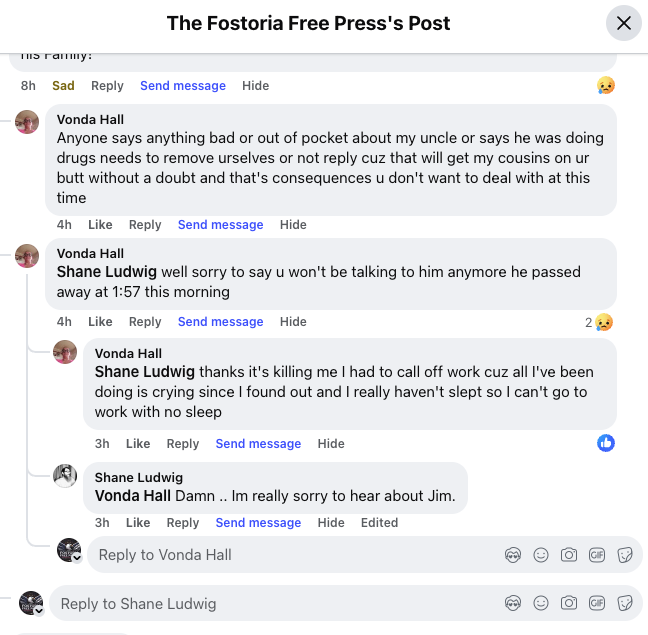
Task: Close The Fostoria Free Press's Post dialog
Action: click(624, 23)
